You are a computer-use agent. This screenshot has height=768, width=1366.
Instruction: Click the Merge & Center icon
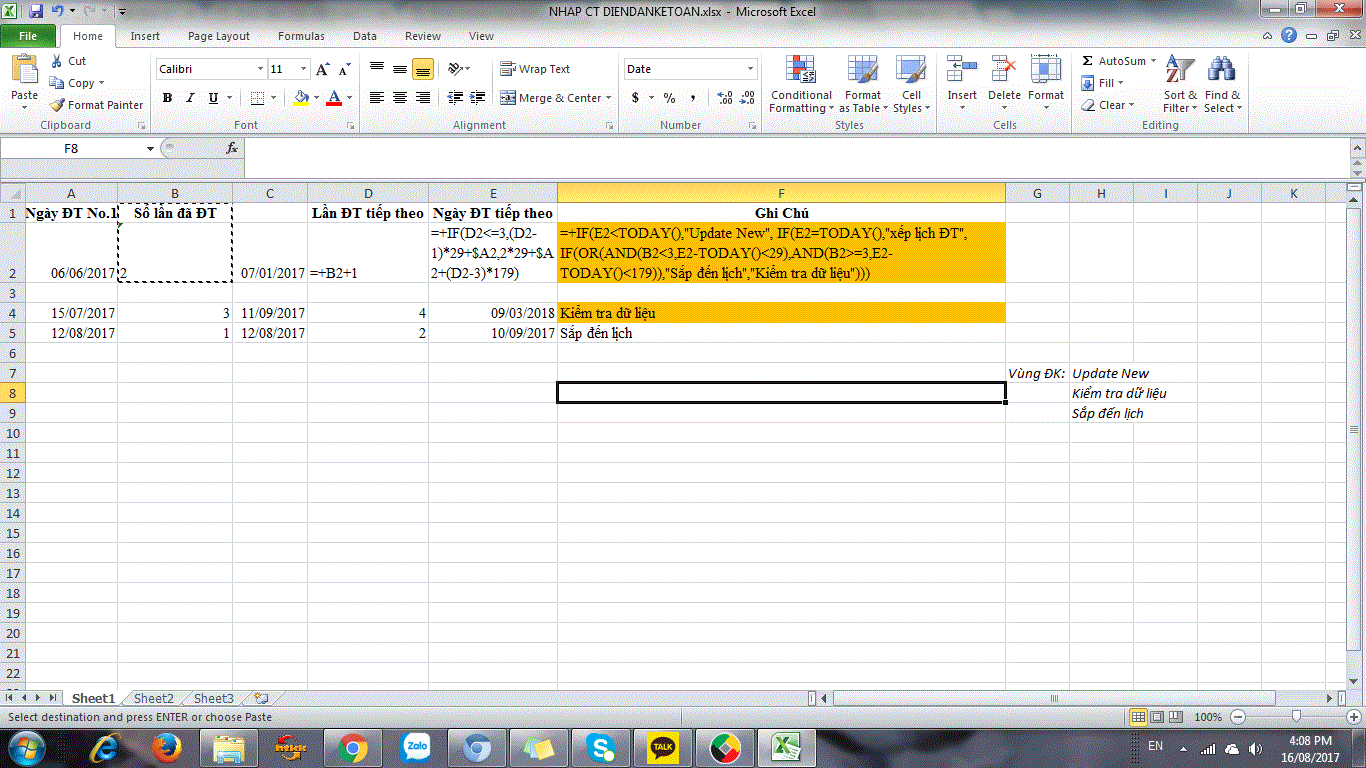click(x=509, y=98)
